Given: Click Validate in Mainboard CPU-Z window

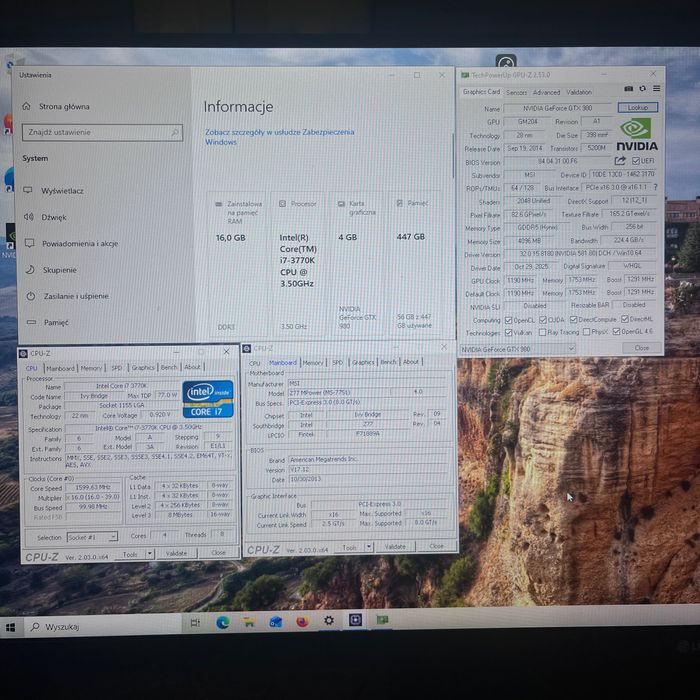Looking at the screenshot, I should [395, 546].
